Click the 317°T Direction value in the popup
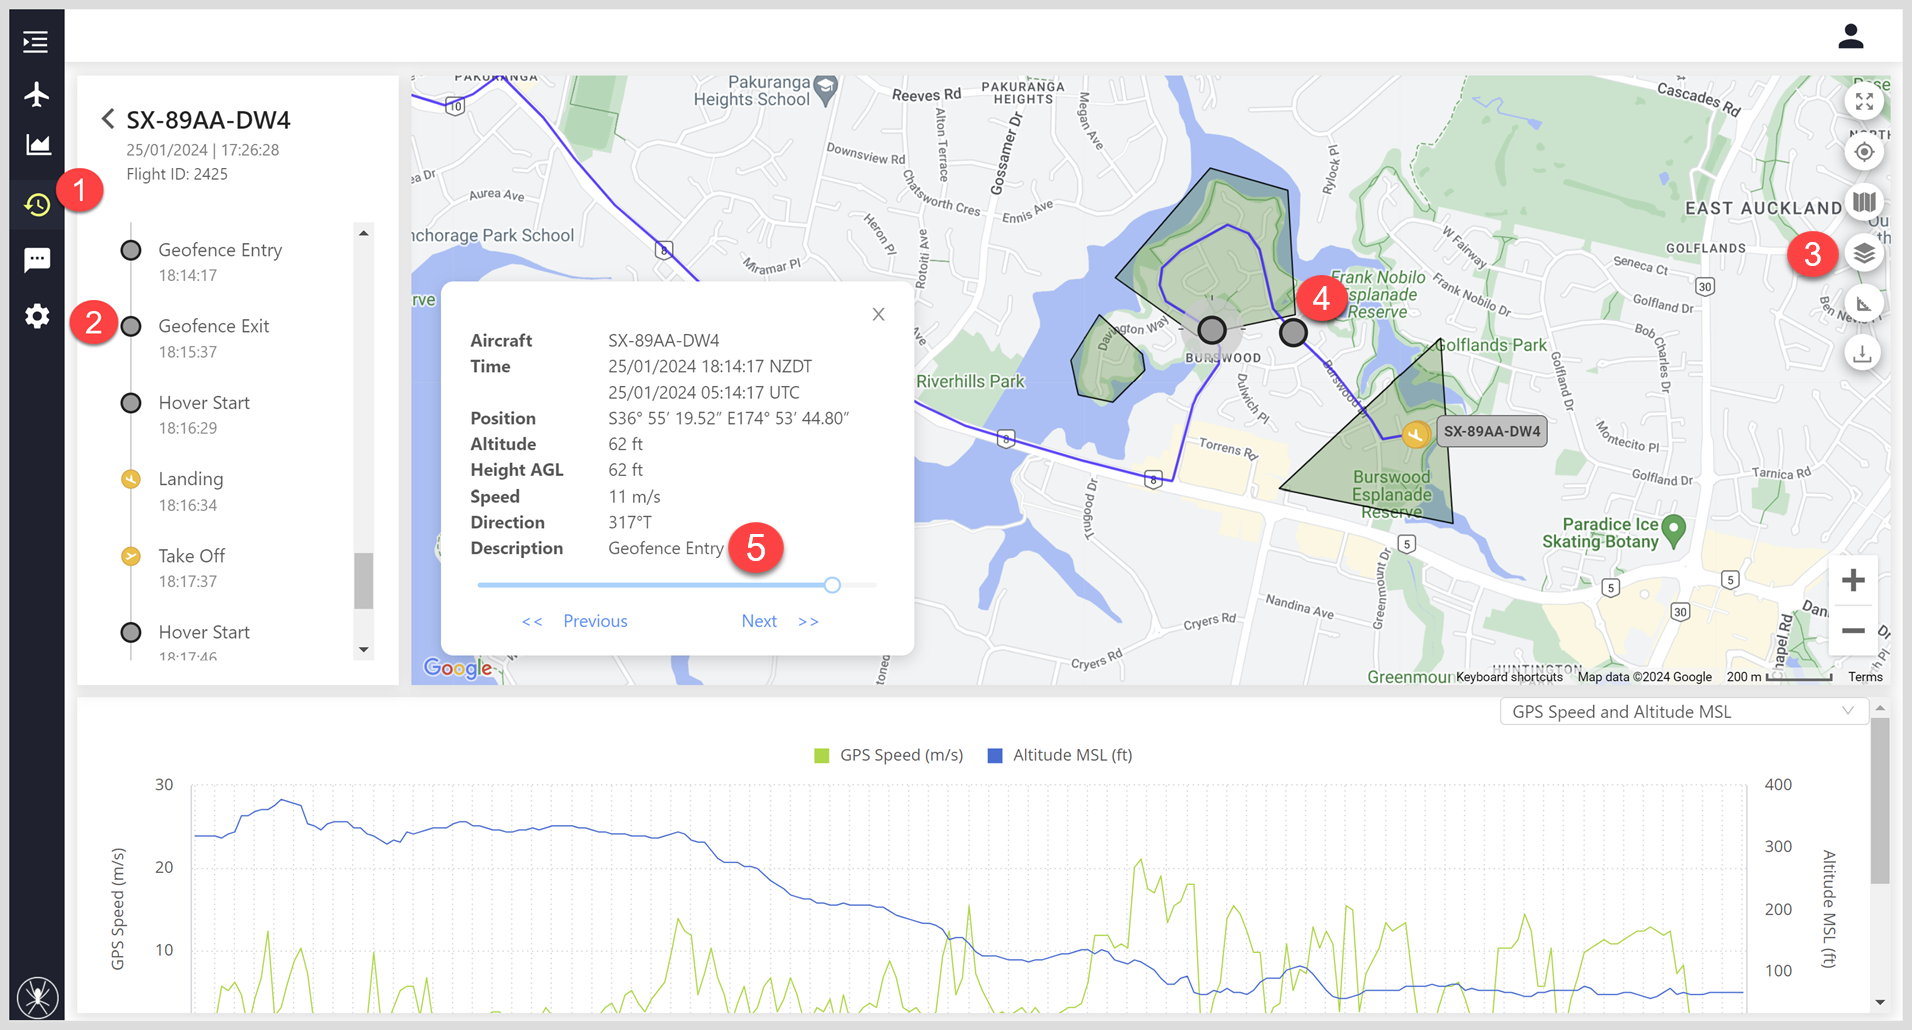Screen dimensions: 1912x1030 630,522
